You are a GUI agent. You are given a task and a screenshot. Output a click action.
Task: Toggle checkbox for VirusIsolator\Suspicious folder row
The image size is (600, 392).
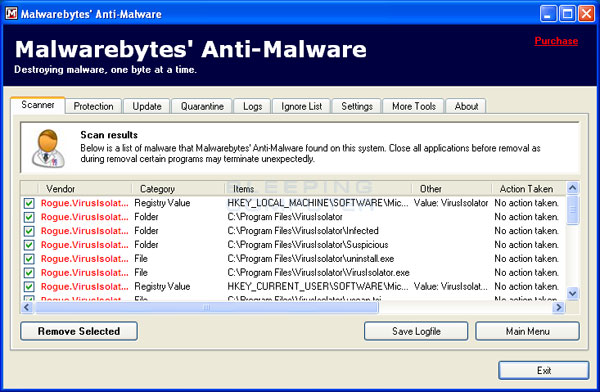[29, 245]
